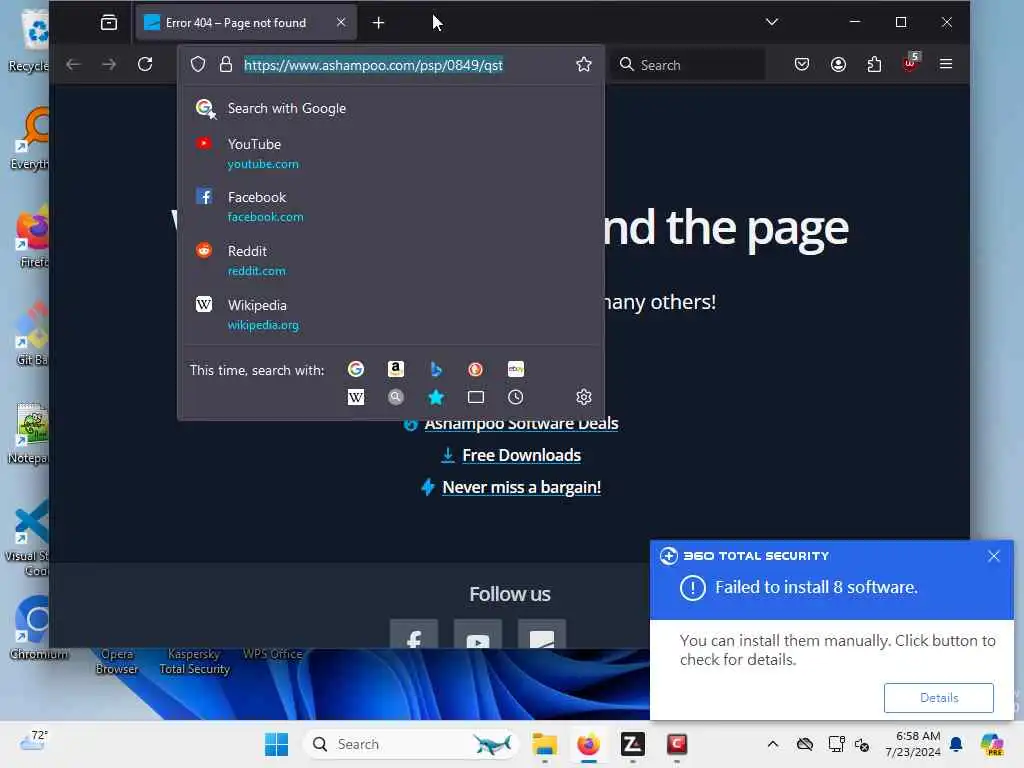1024x768 pixels.
Task: Open the Z app taskbar icon
Action: 632,744
